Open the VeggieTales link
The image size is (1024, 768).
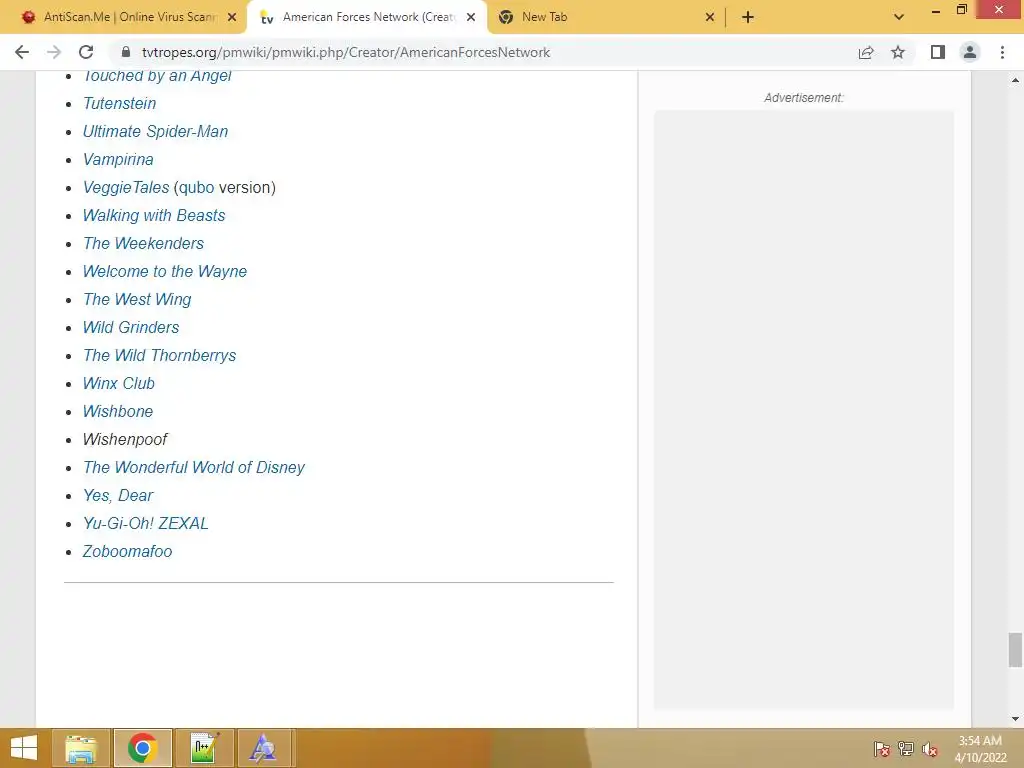[126, 187]
